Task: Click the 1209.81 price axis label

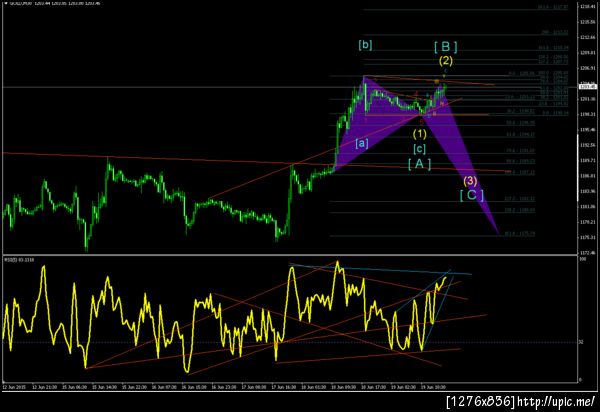Action: (588, 53)
